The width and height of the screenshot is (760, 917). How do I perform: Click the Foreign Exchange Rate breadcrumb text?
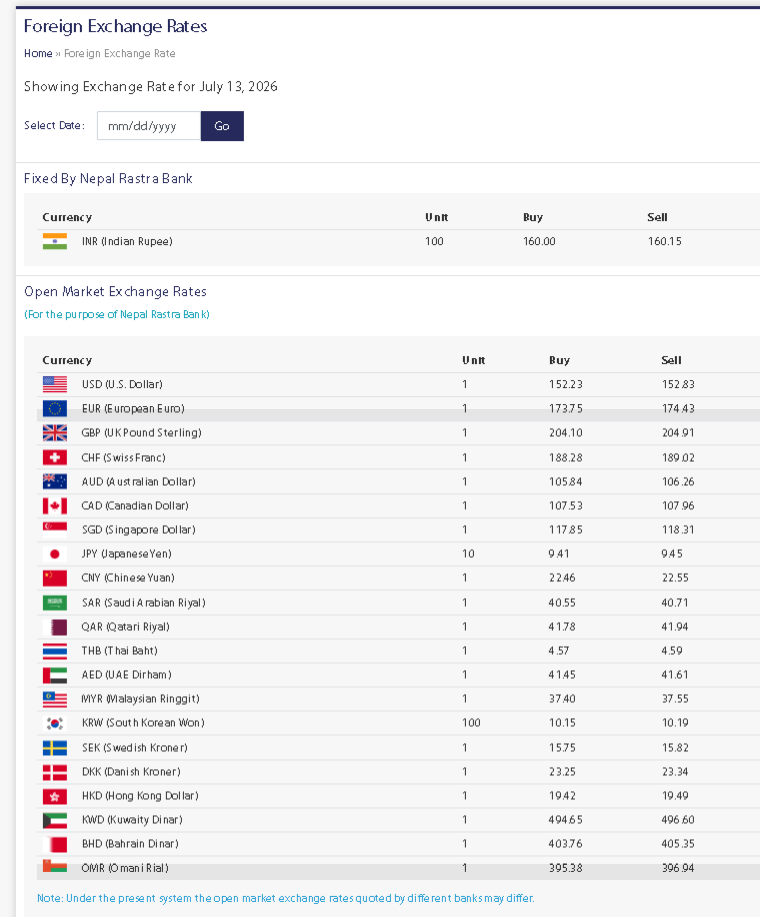120,53
